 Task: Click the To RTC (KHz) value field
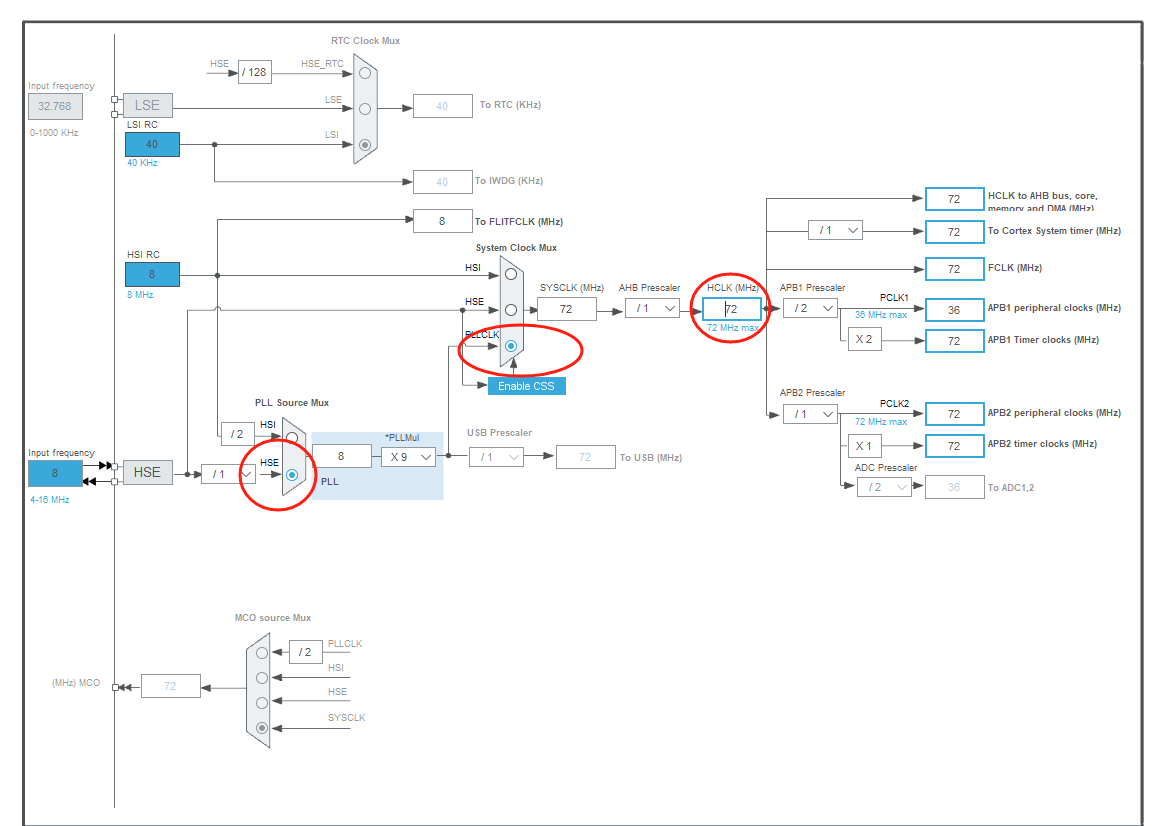point(442,106)
